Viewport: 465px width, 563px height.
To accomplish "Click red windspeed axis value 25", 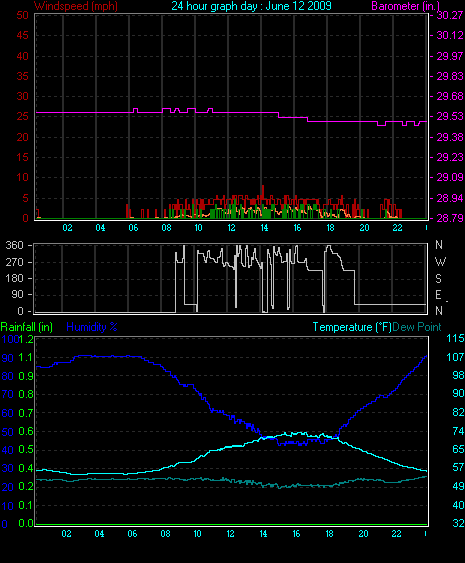I will pyautogui.click(x=22, y=116).
